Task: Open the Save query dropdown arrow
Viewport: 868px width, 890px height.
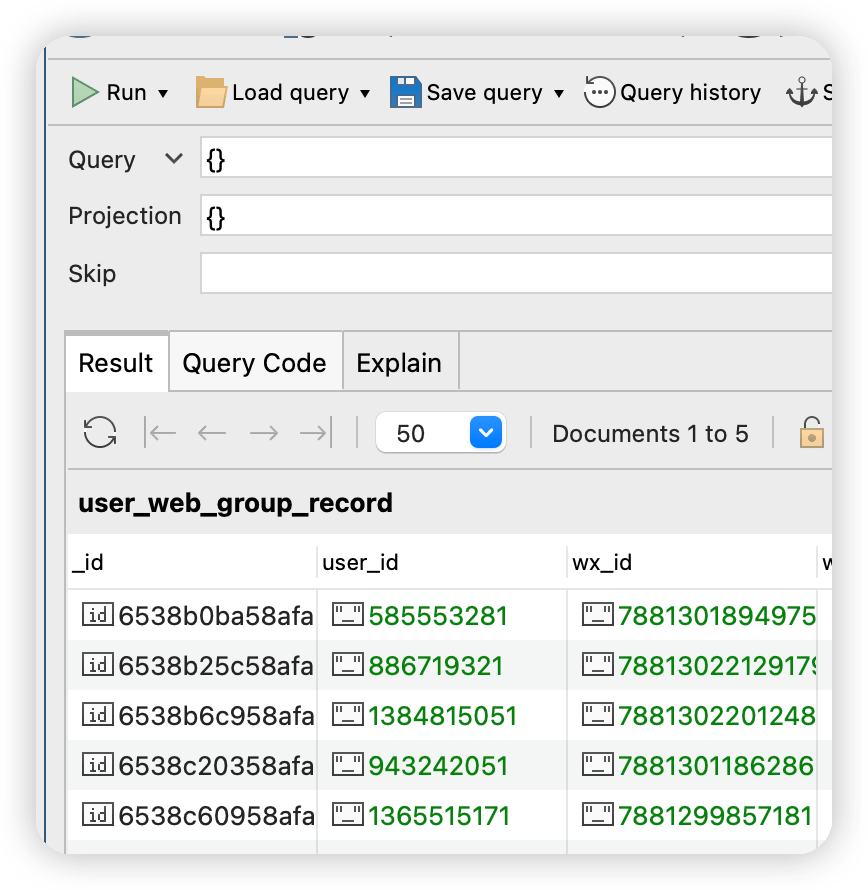Action: click(x=559, y=93)
